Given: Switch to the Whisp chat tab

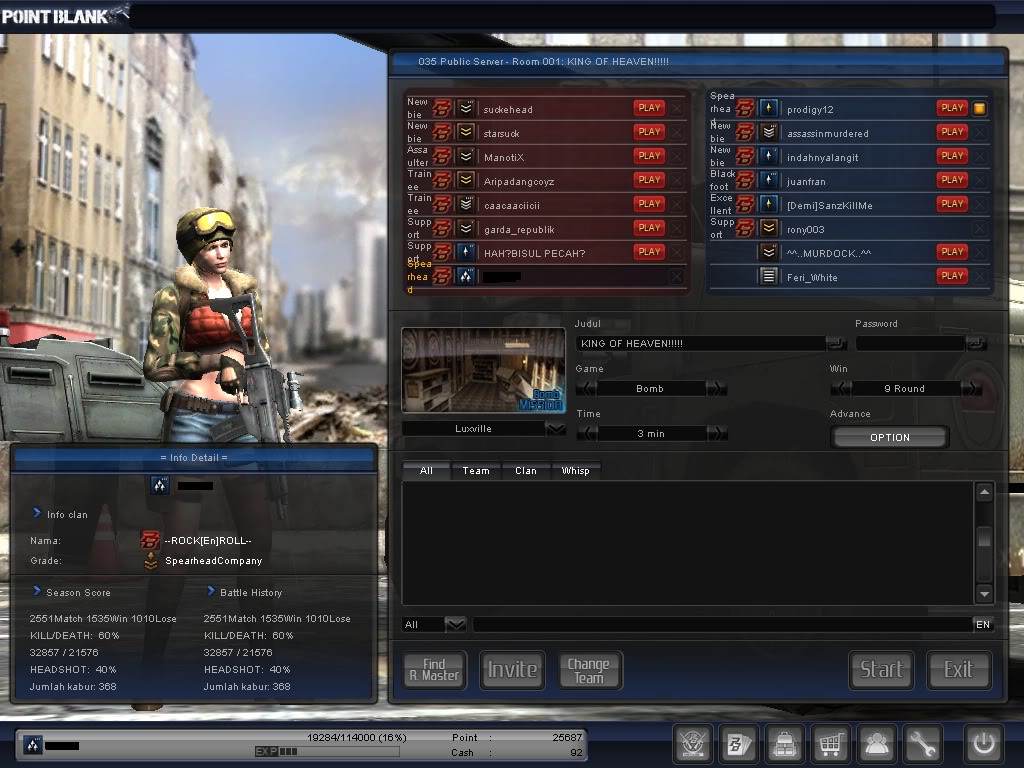Looking at the screenshot, I should tap(576, 470).
